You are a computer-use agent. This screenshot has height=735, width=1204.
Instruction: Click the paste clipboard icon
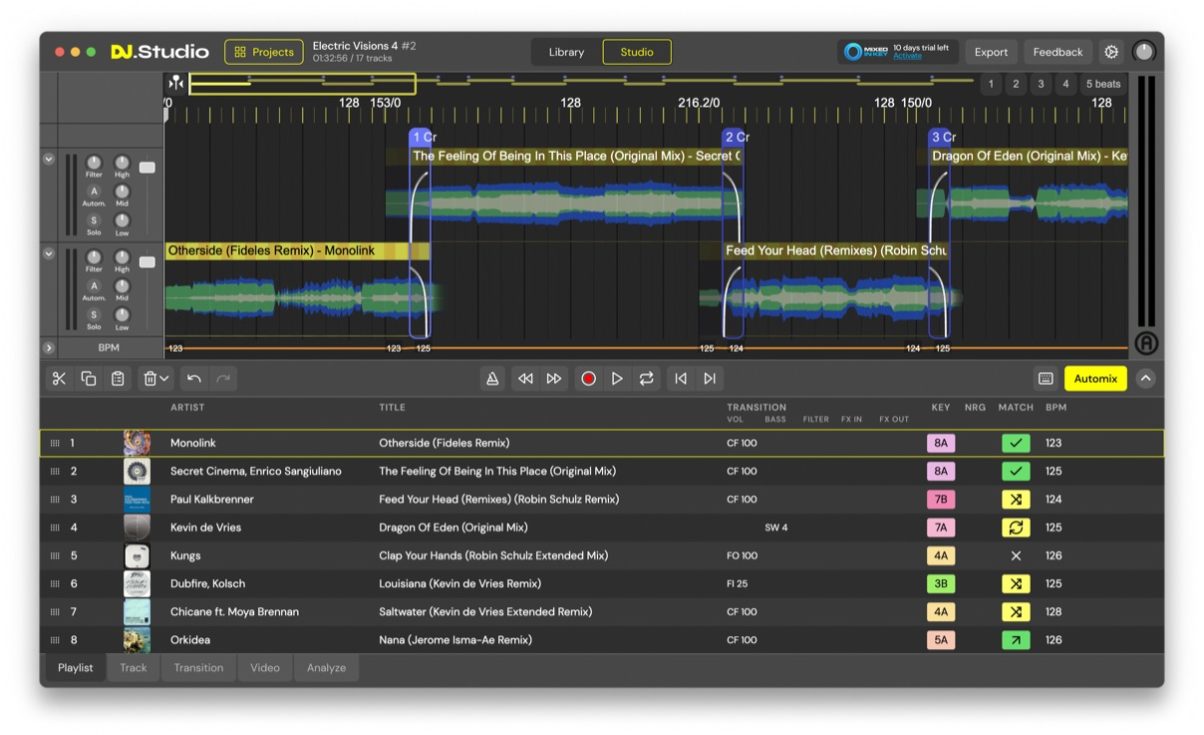118,378
